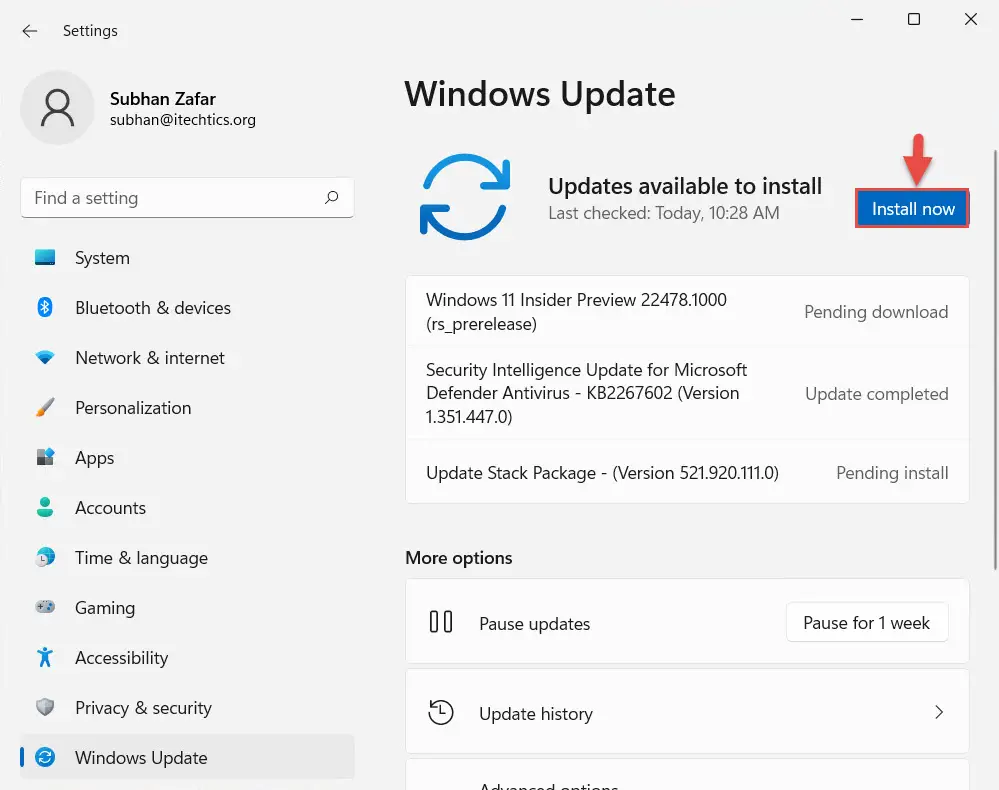Click the Bluetooth icon in sidebar

[x=45, y=307]
